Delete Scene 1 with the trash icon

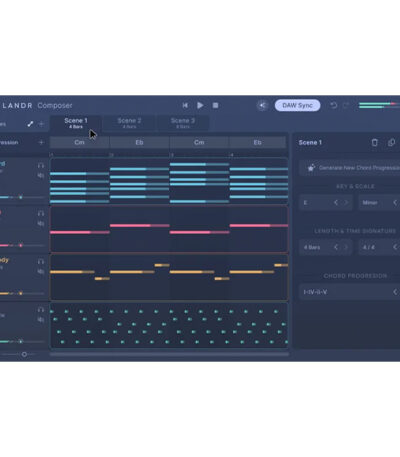pyautogui.click(x=375, y=142)
